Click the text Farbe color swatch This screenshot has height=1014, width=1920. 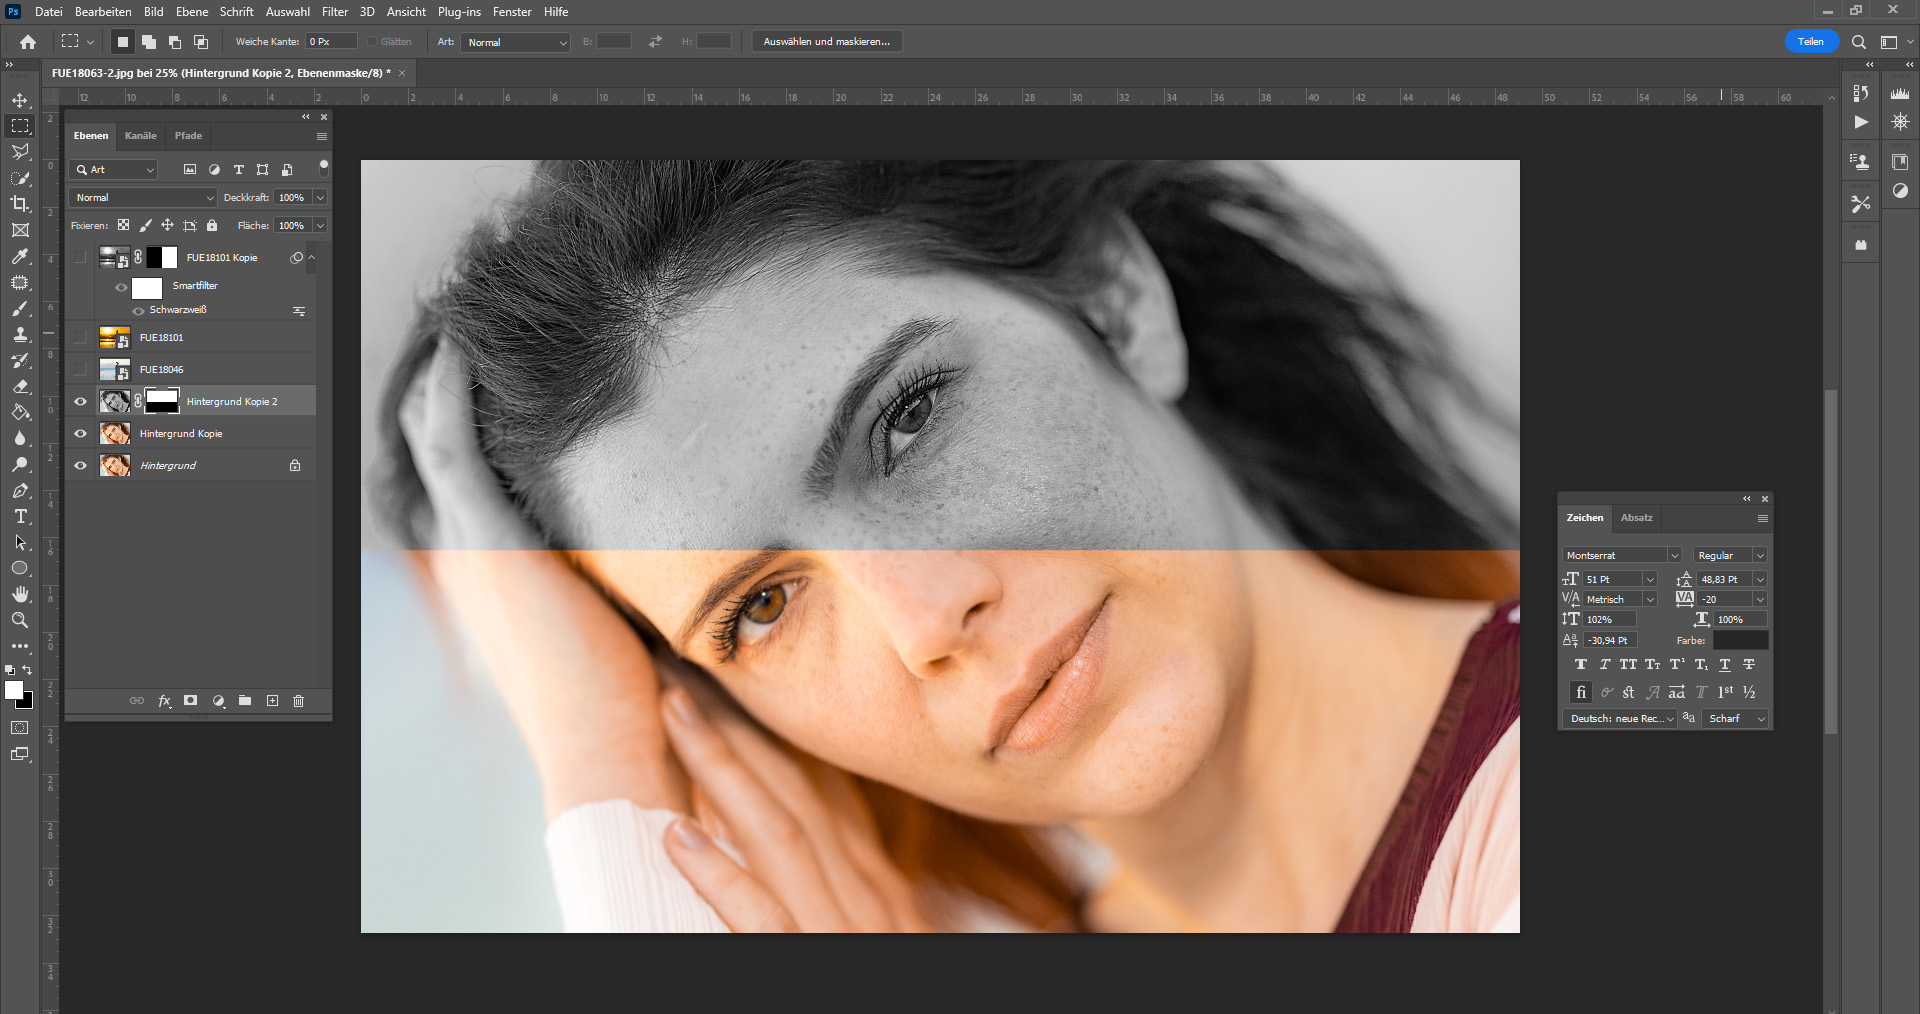click(1740, 640)
